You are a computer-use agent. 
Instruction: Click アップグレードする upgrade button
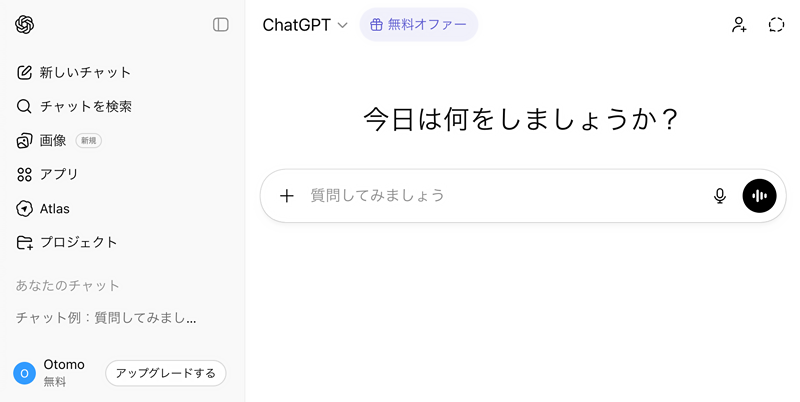[x=166, y=373]
